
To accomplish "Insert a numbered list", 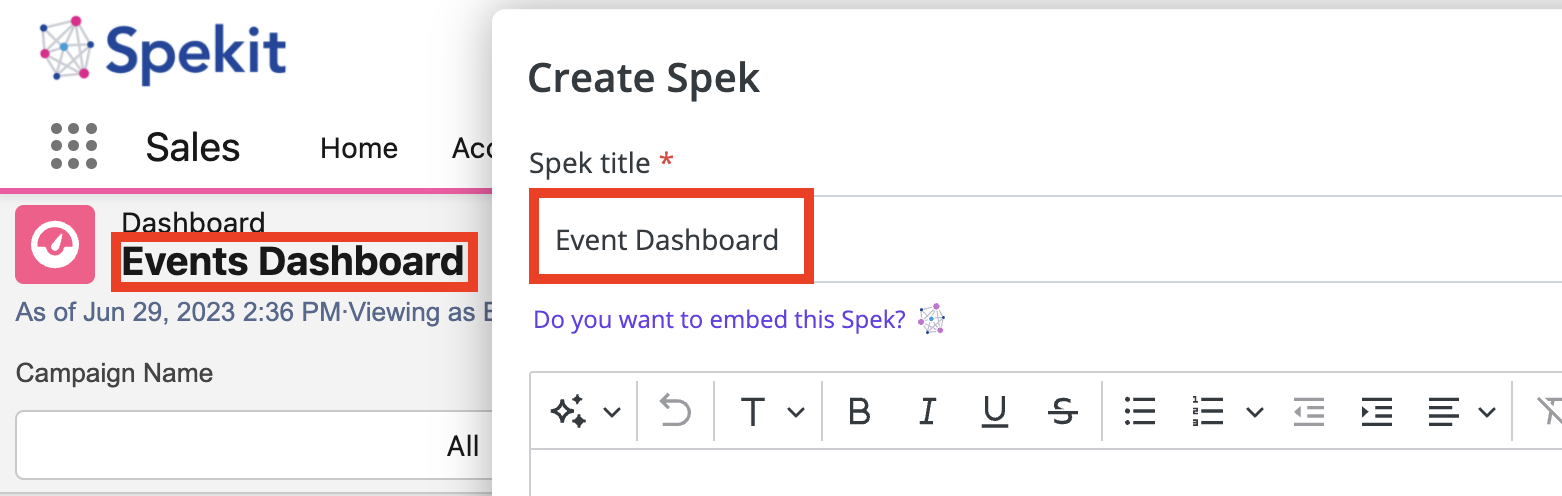I will coord(1208,411).
